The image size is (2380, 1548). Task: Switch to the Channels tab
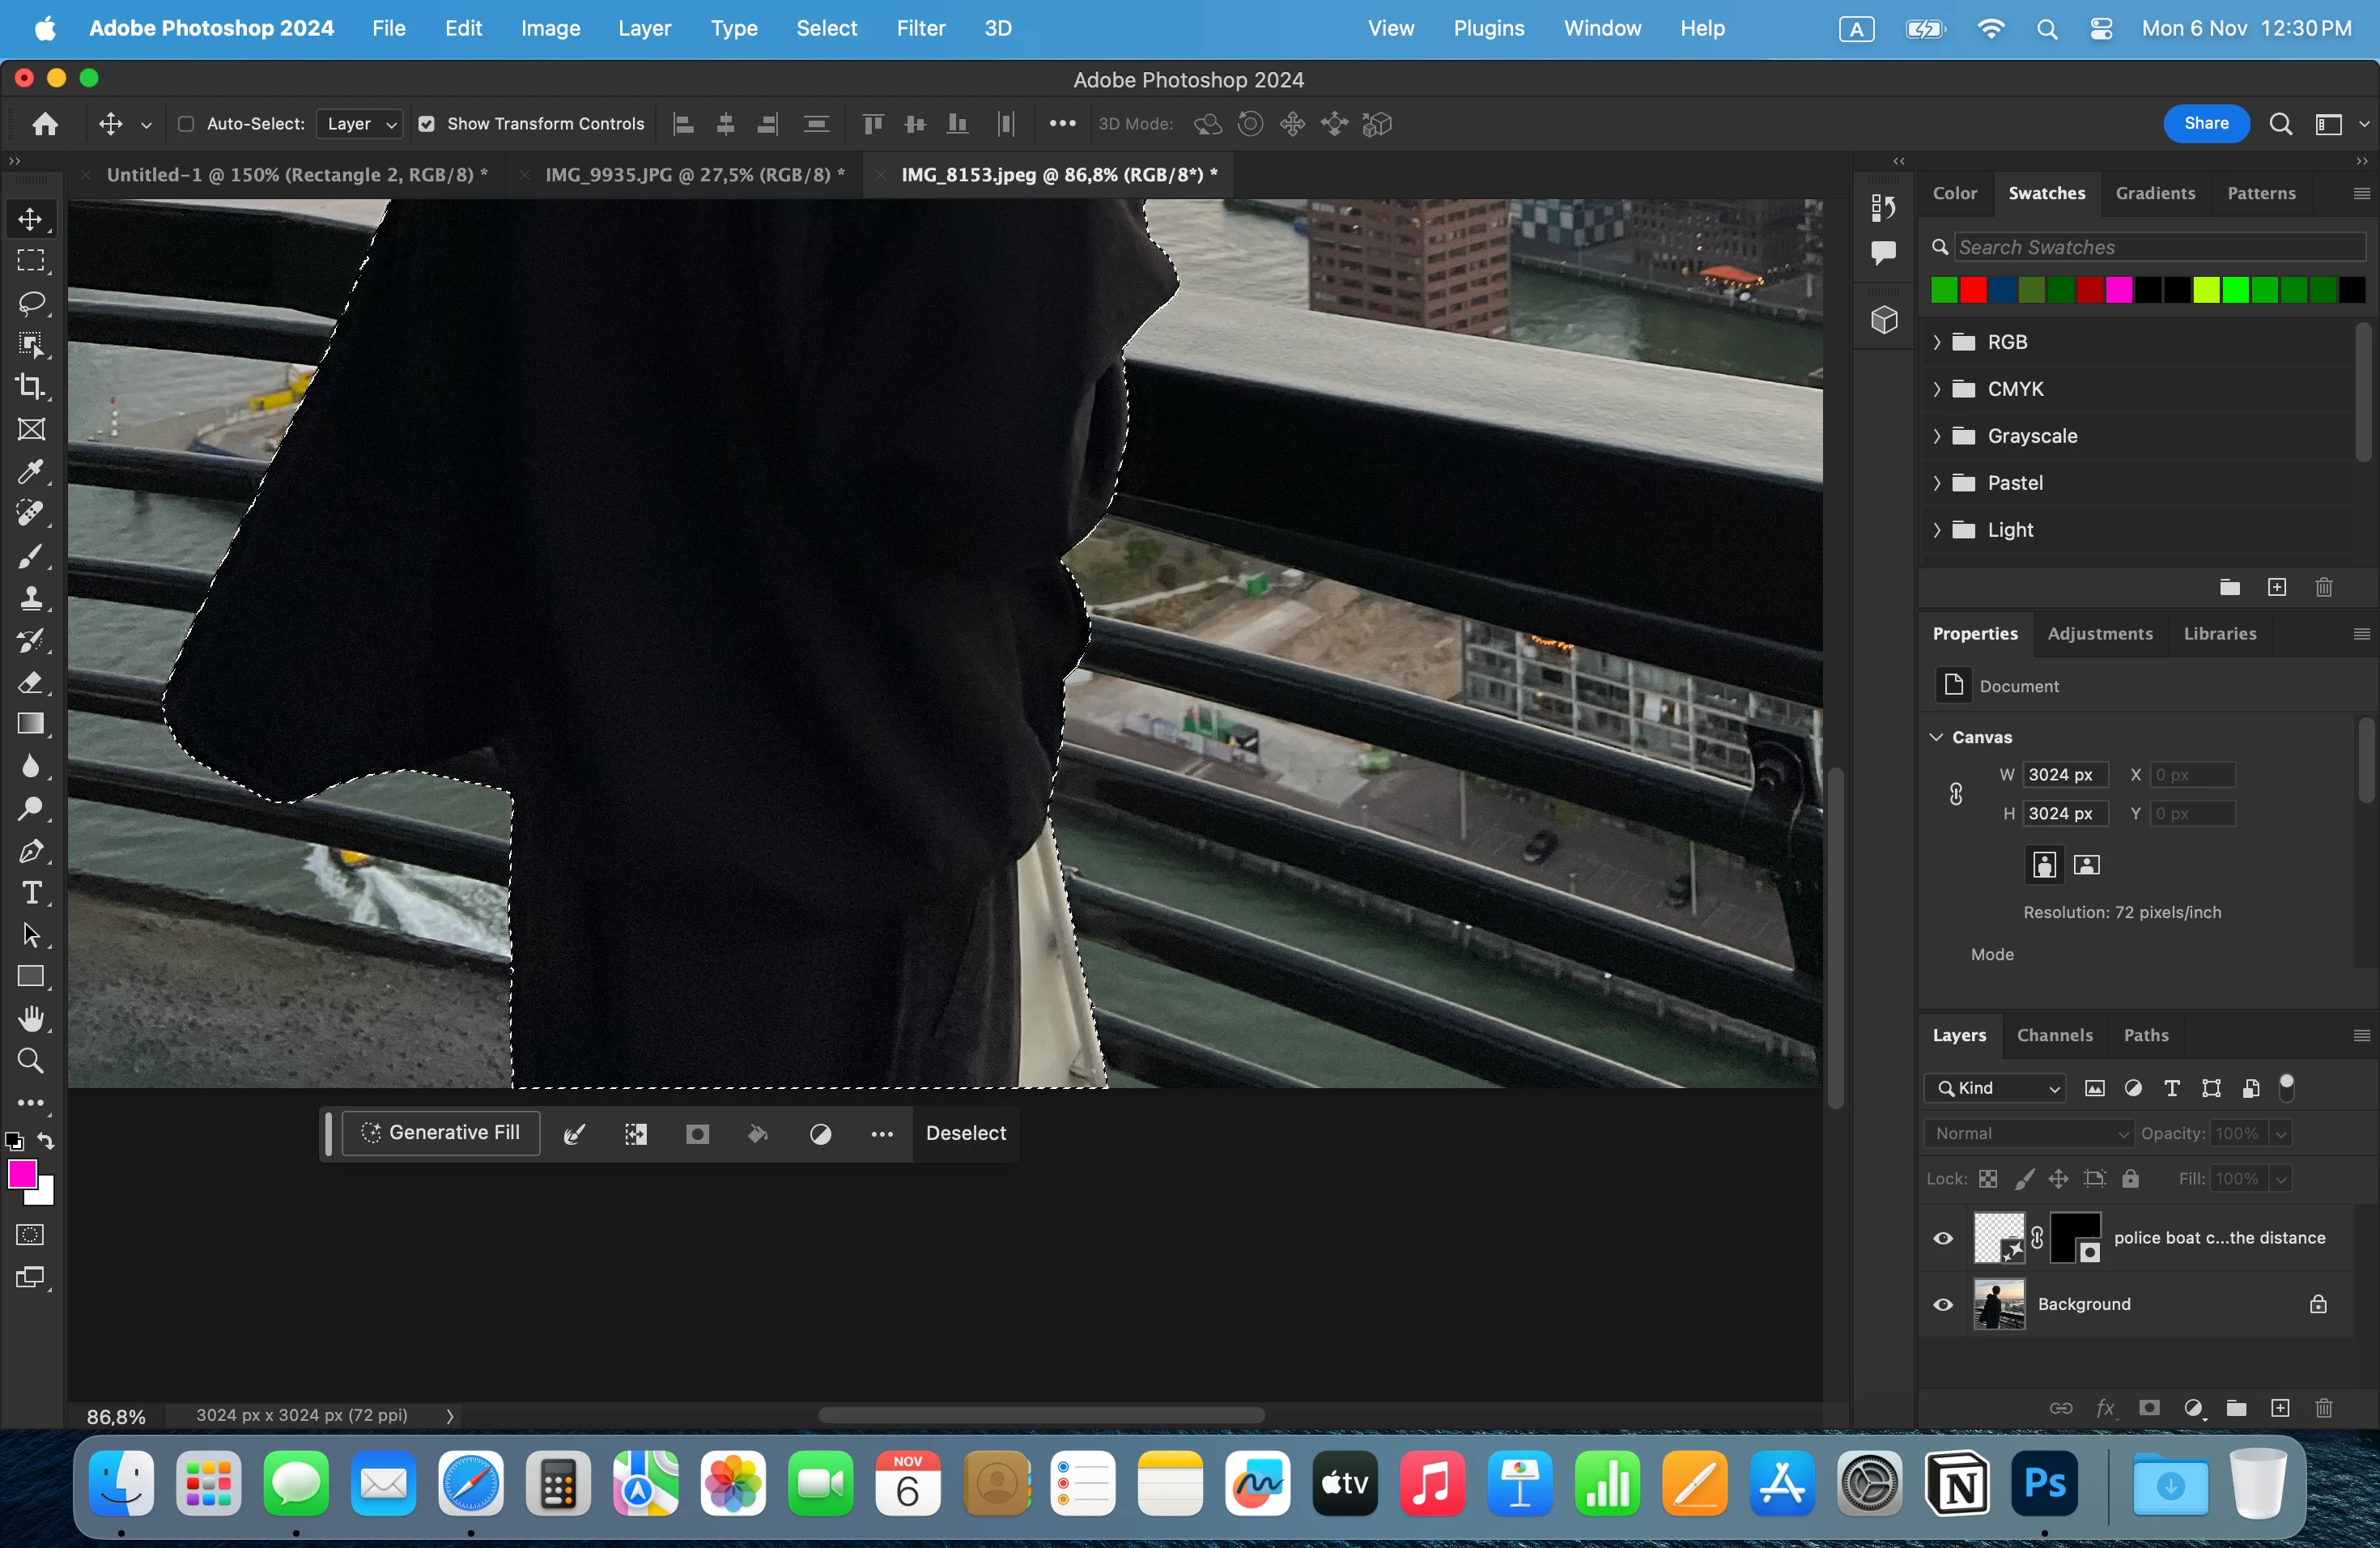click(x=2054, y=1035)
